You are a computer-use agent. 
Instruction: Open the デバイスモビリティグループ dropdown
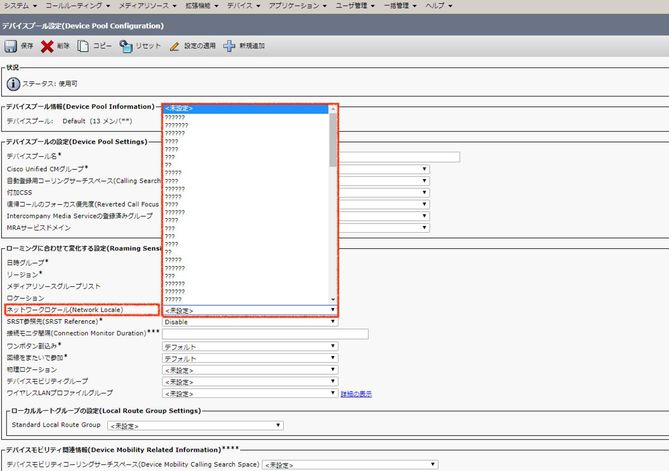[x=250, y=382]
